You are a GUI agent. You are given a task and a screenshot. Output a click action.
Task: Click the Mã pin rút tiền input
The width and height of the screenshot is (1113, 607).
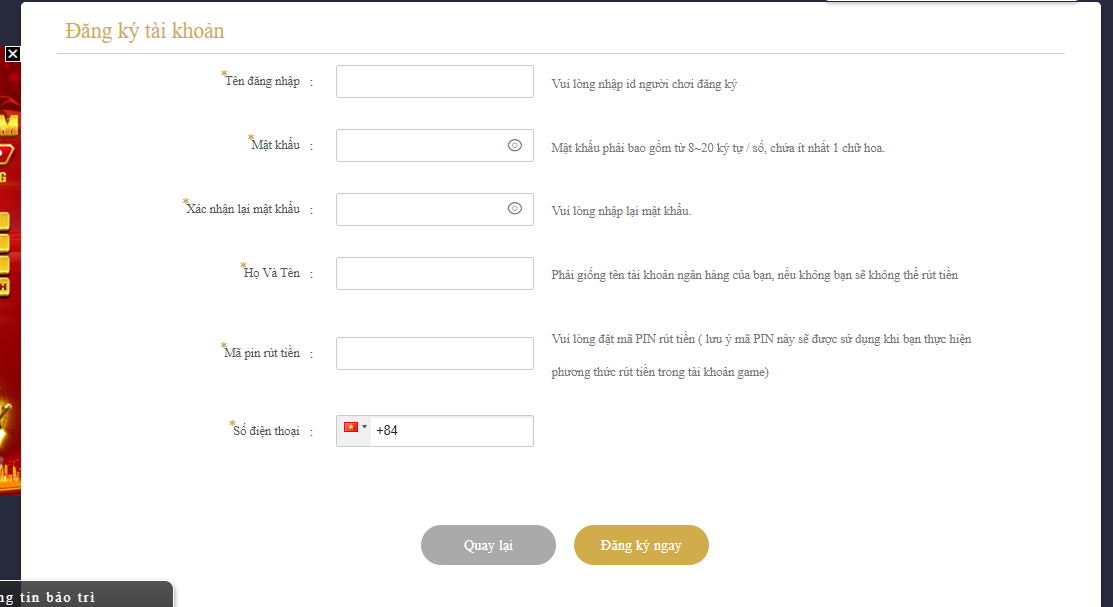point(434,353)
